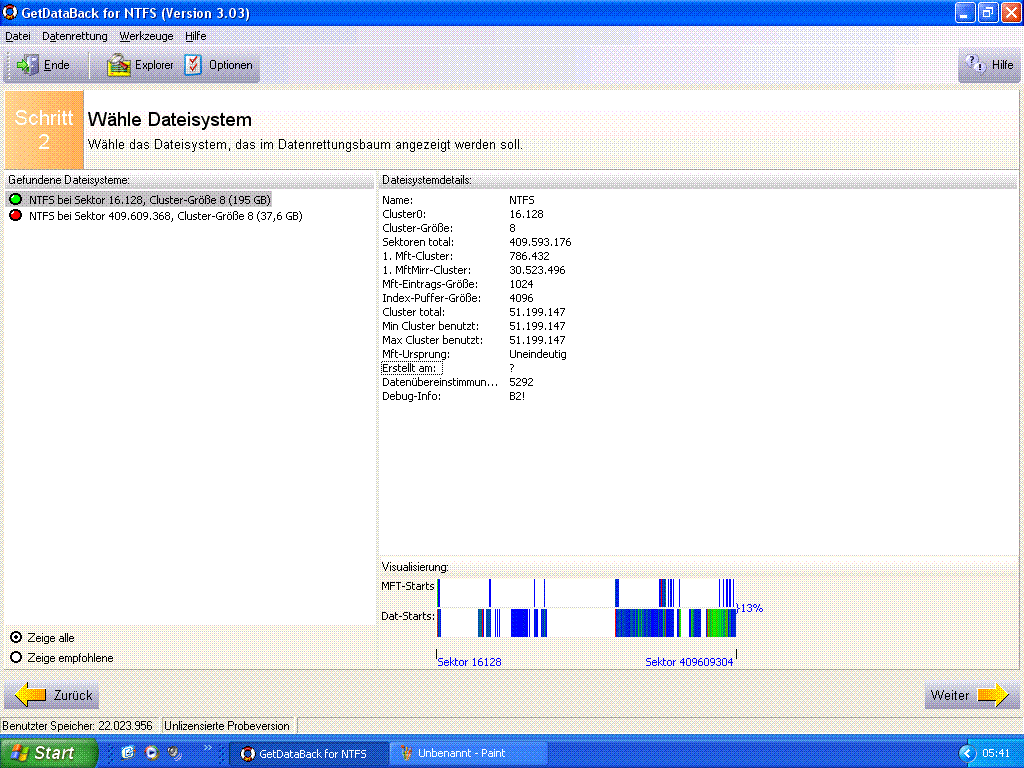Click the 13% marker in visualization
Viewport: 1024px width, 768px height.
(750, 608)
